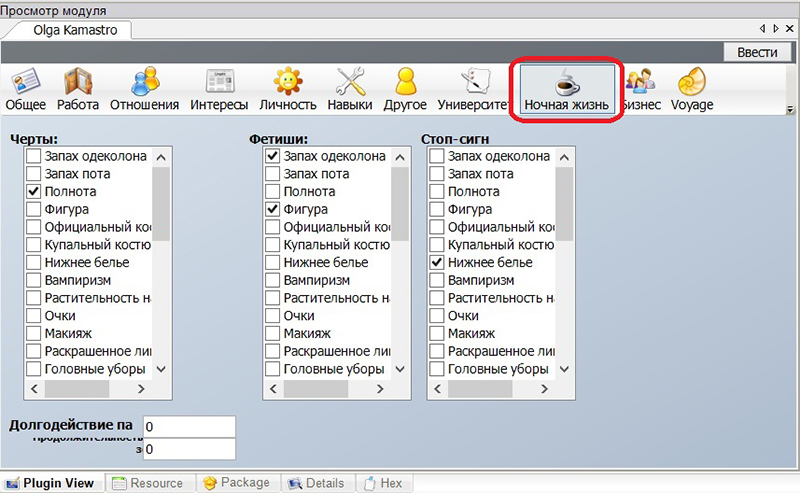800x493 pixels.
Task: Click the next tab arrow icon
Action: tap(776, 29)
